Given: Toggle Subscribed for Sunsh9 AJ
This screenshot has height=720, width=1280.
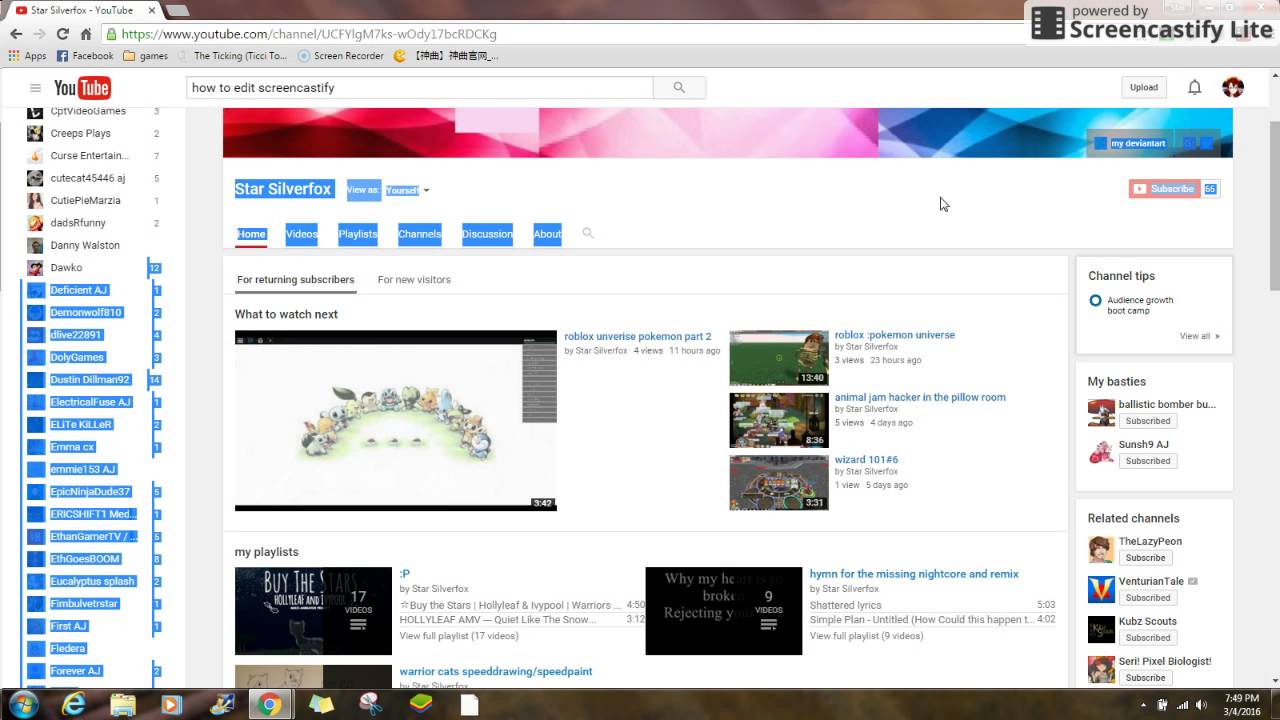Looking at the screenshot, I should pyautogui.click(x=1147, y=461).
